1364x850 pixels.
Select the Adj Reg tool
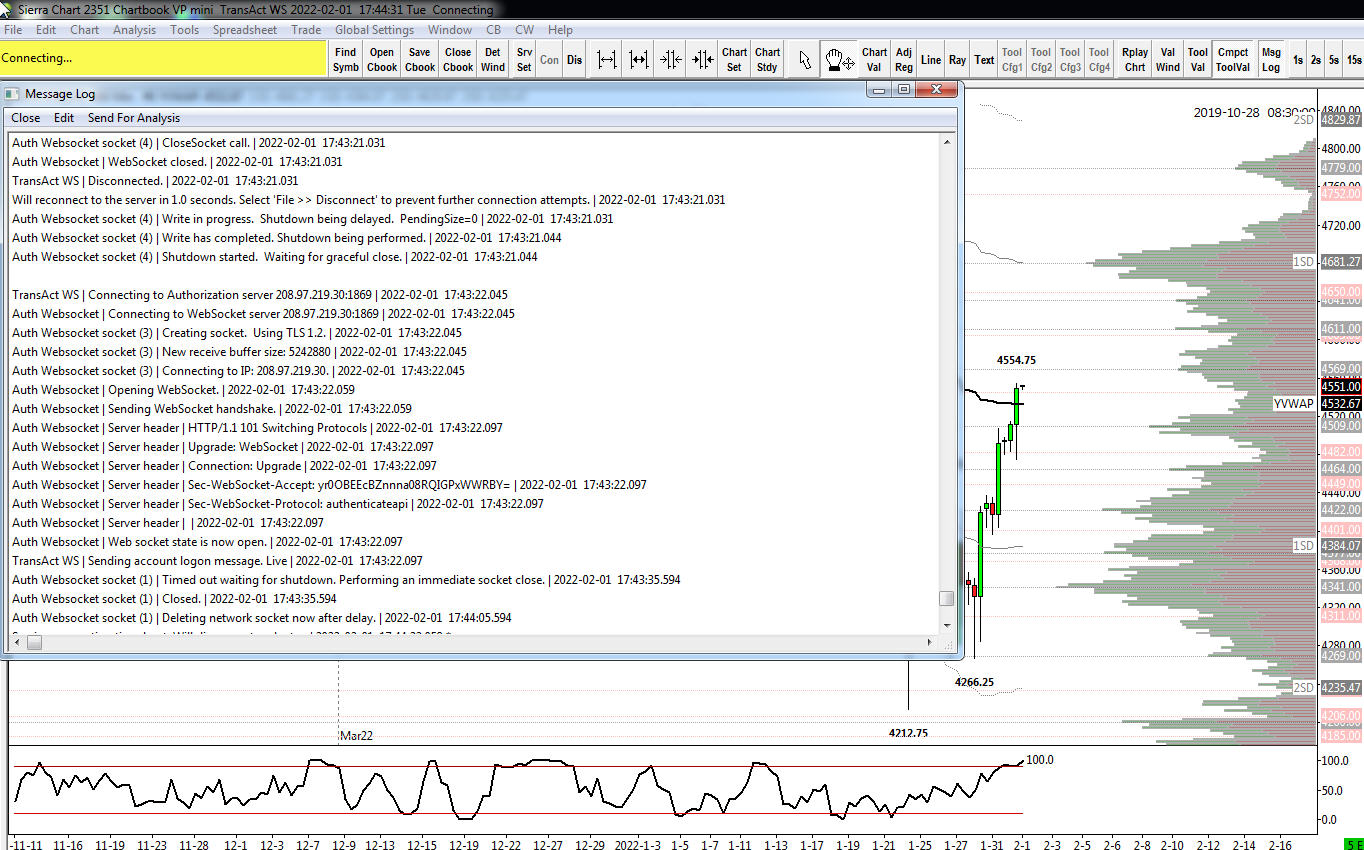pos(904,60)
